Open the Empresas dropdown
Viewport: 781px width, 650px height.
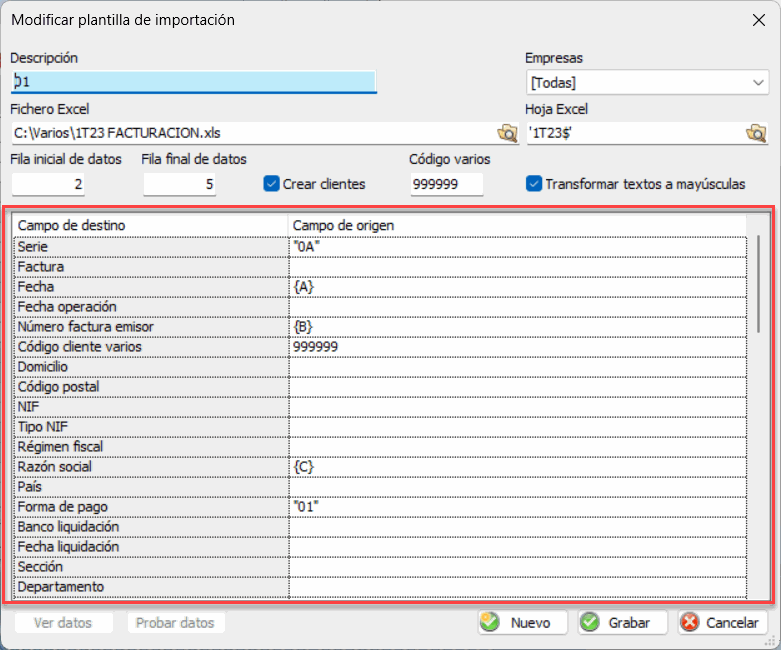pos(647,83)
